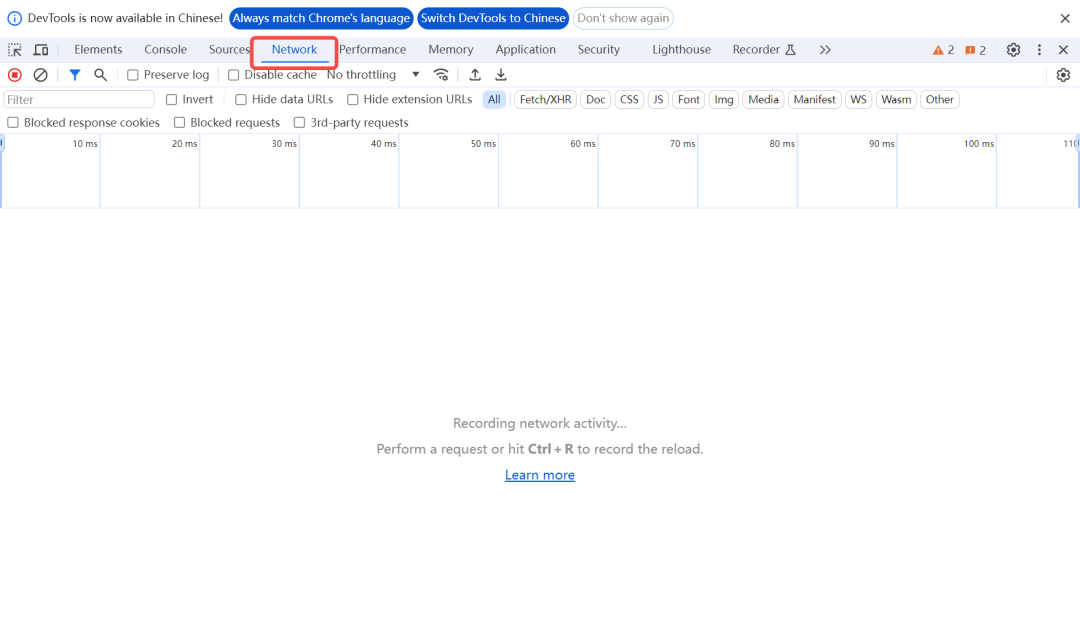This screenshot has height=643, width=1080.
Task: Import HAR file upload icon
Action: [475, 75]
